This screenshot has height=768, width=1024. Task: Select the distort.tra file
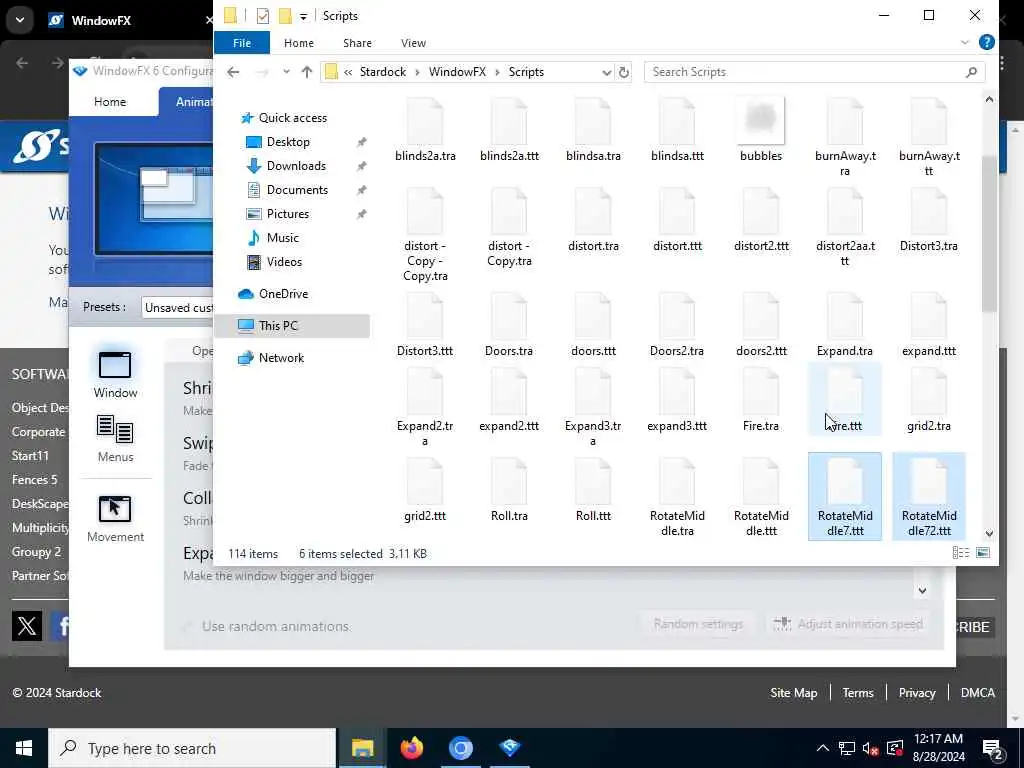coord(593,220)
